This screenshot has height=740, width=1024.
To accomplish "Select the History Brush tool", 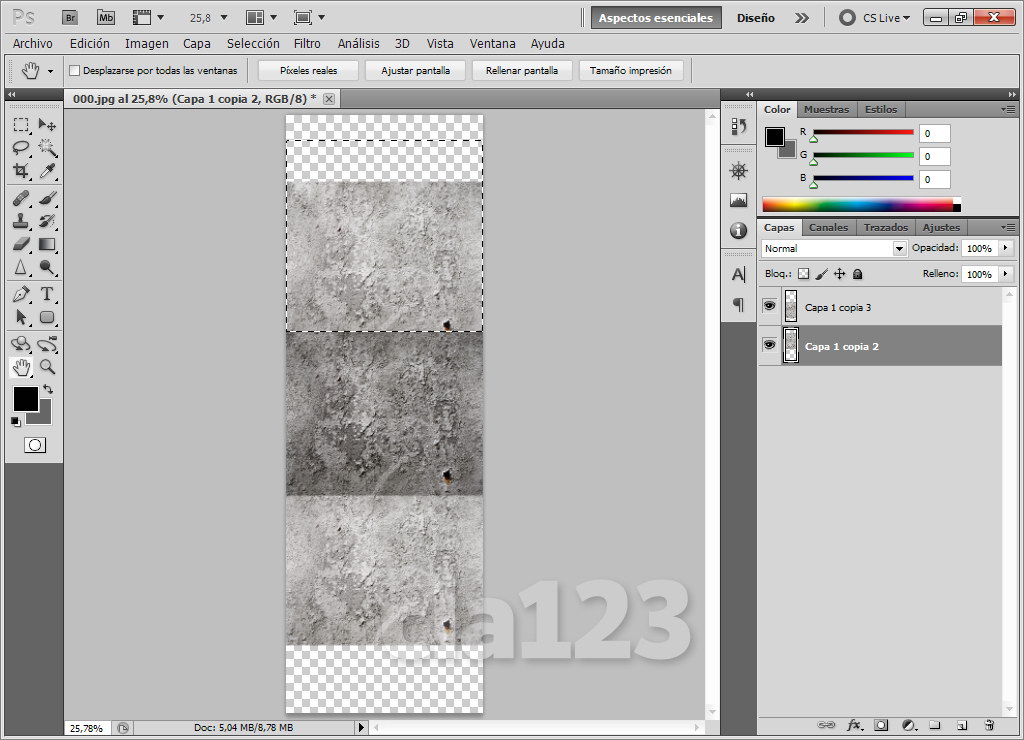I will click(47, 221).
